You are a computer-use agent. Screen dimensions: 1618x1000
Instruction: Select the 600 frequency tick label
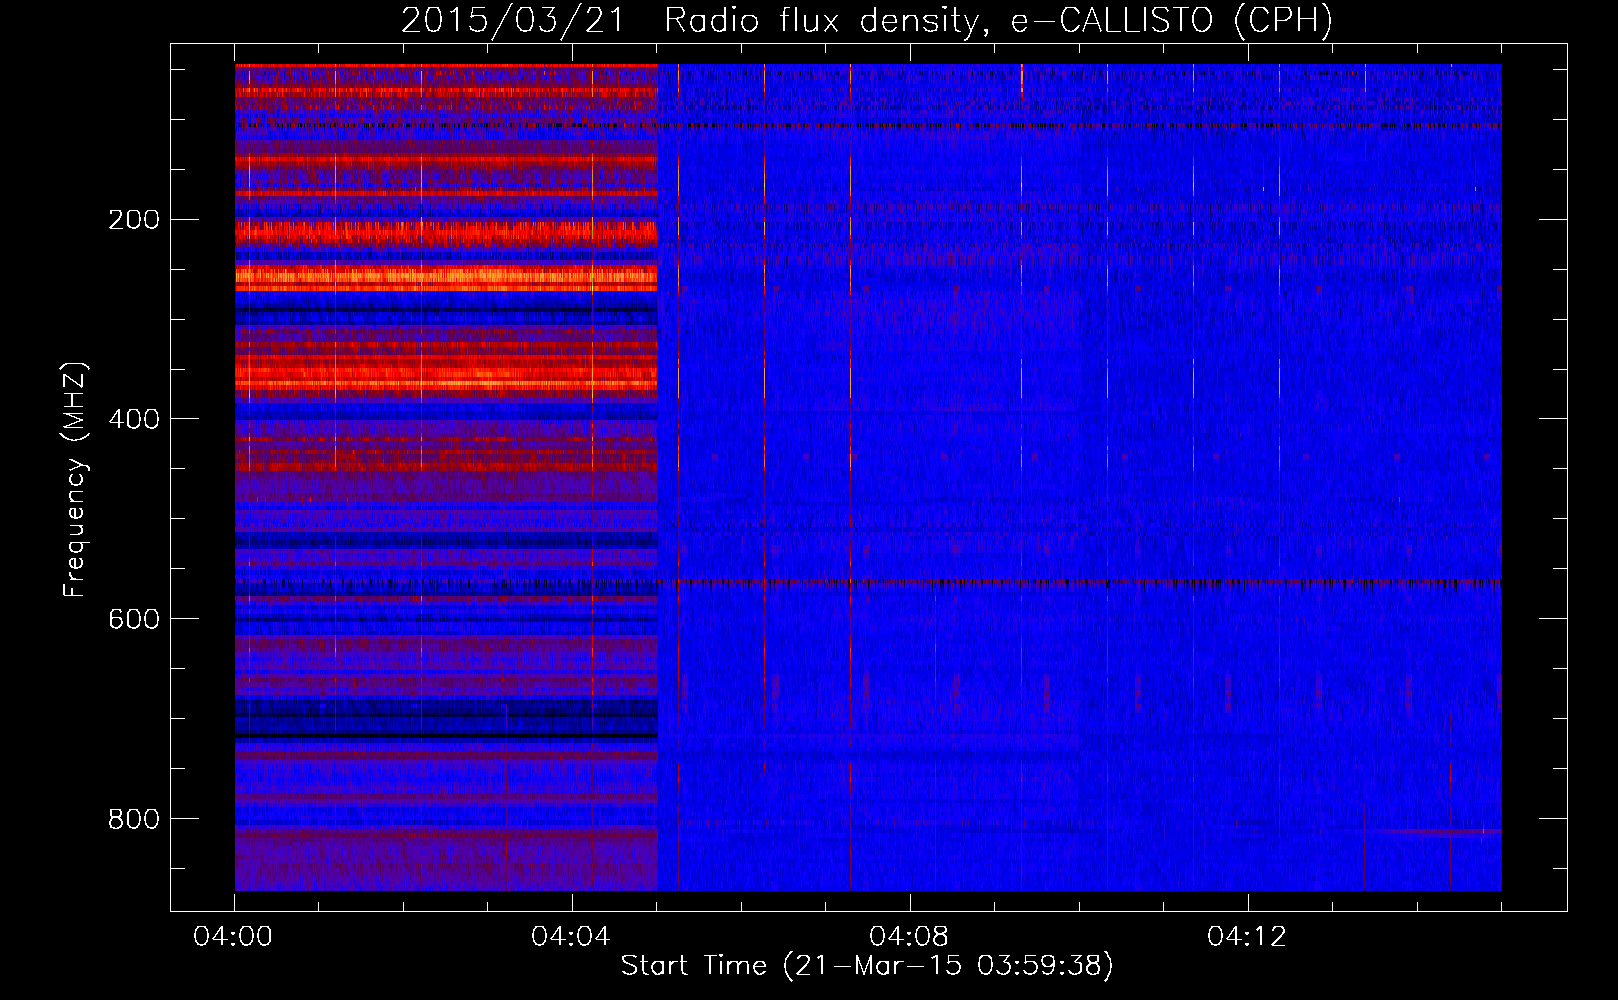134,619
